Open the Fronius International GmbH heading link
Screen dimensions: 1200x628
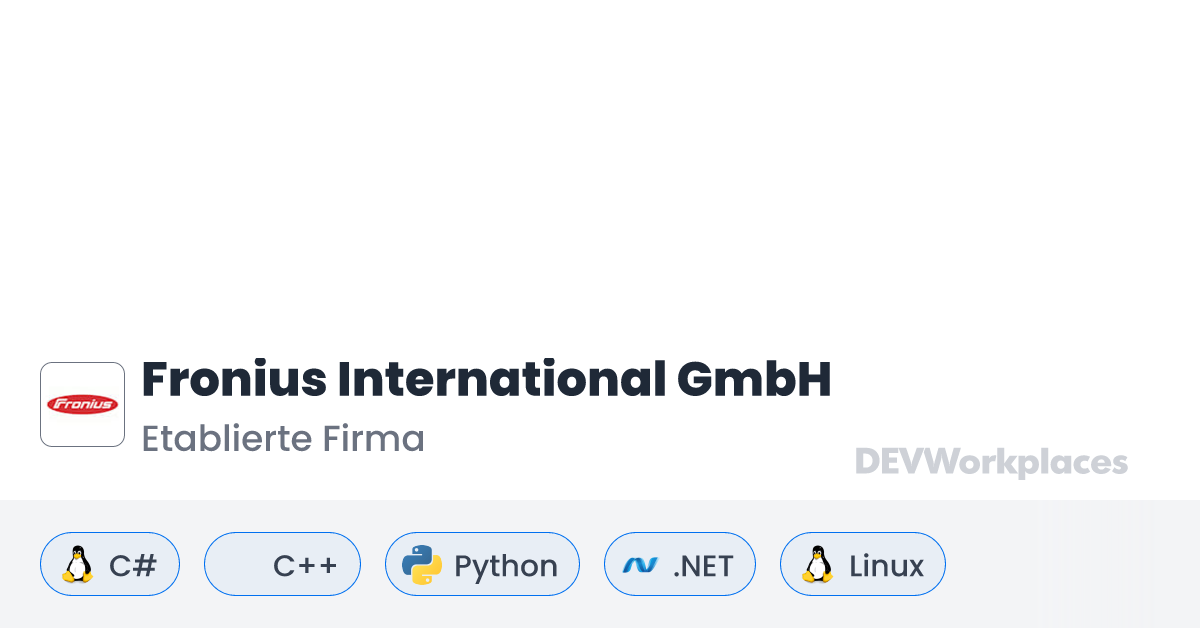[x=486, y=380]
